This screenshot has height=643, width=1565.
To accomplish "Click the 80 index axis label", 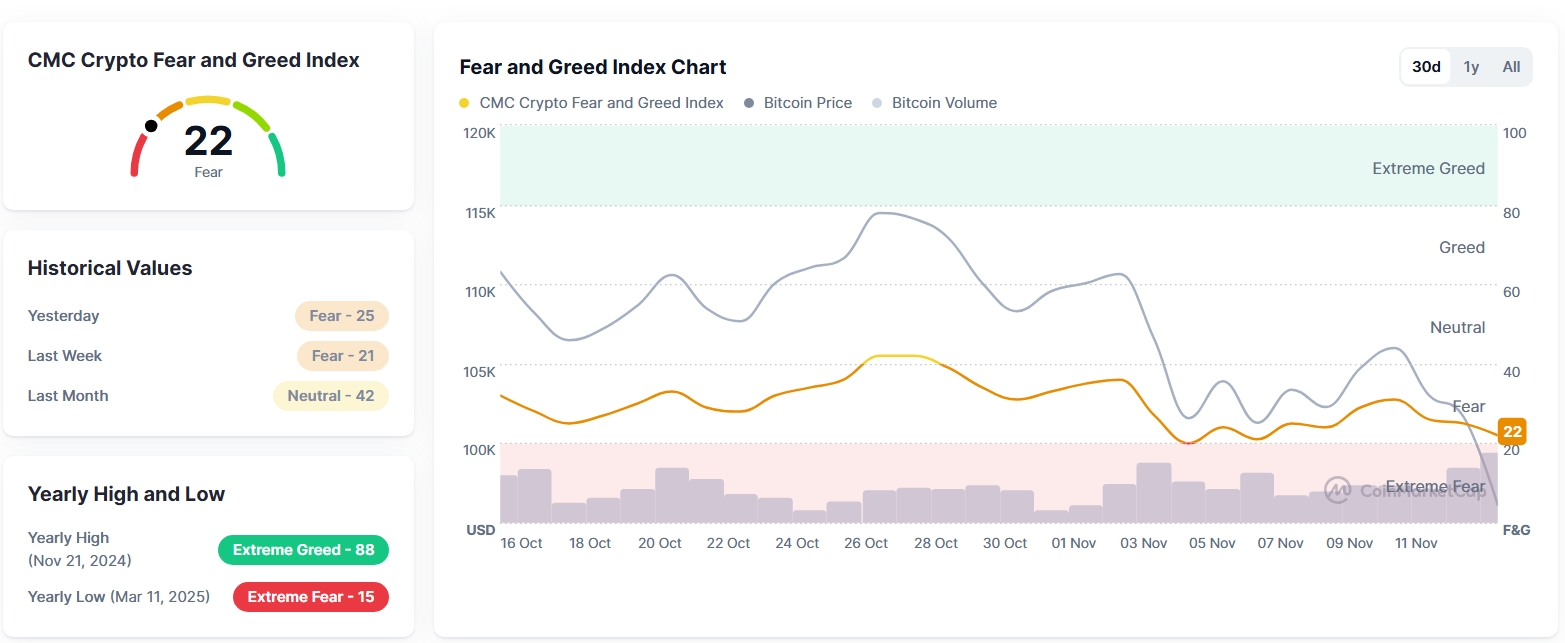I will (1511, 213).
